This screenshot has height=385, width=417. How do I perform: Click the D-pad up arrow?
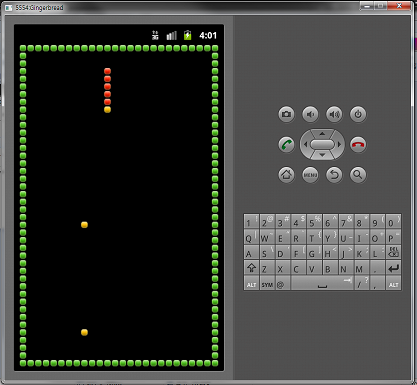(322, 133)
